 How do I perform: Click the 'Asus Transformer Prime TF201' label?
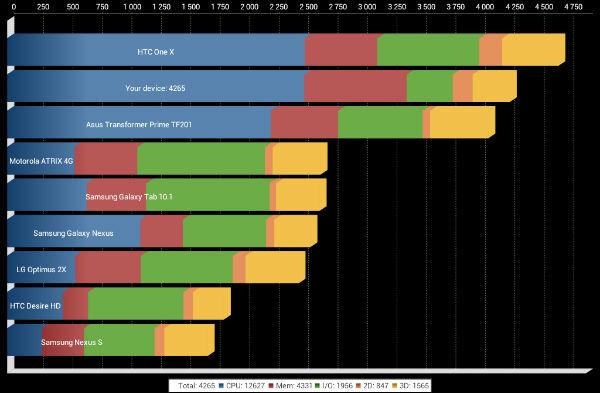(139, 124)
